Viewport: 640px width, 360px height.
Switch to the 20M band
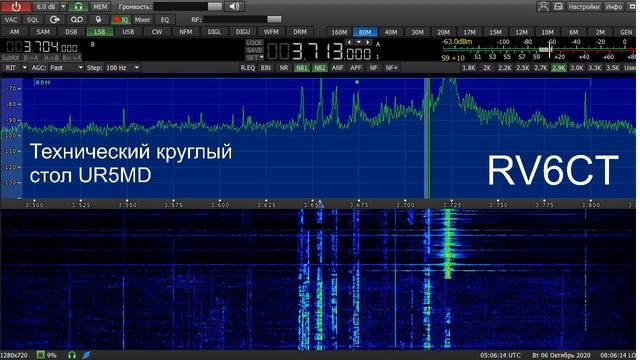443,32
